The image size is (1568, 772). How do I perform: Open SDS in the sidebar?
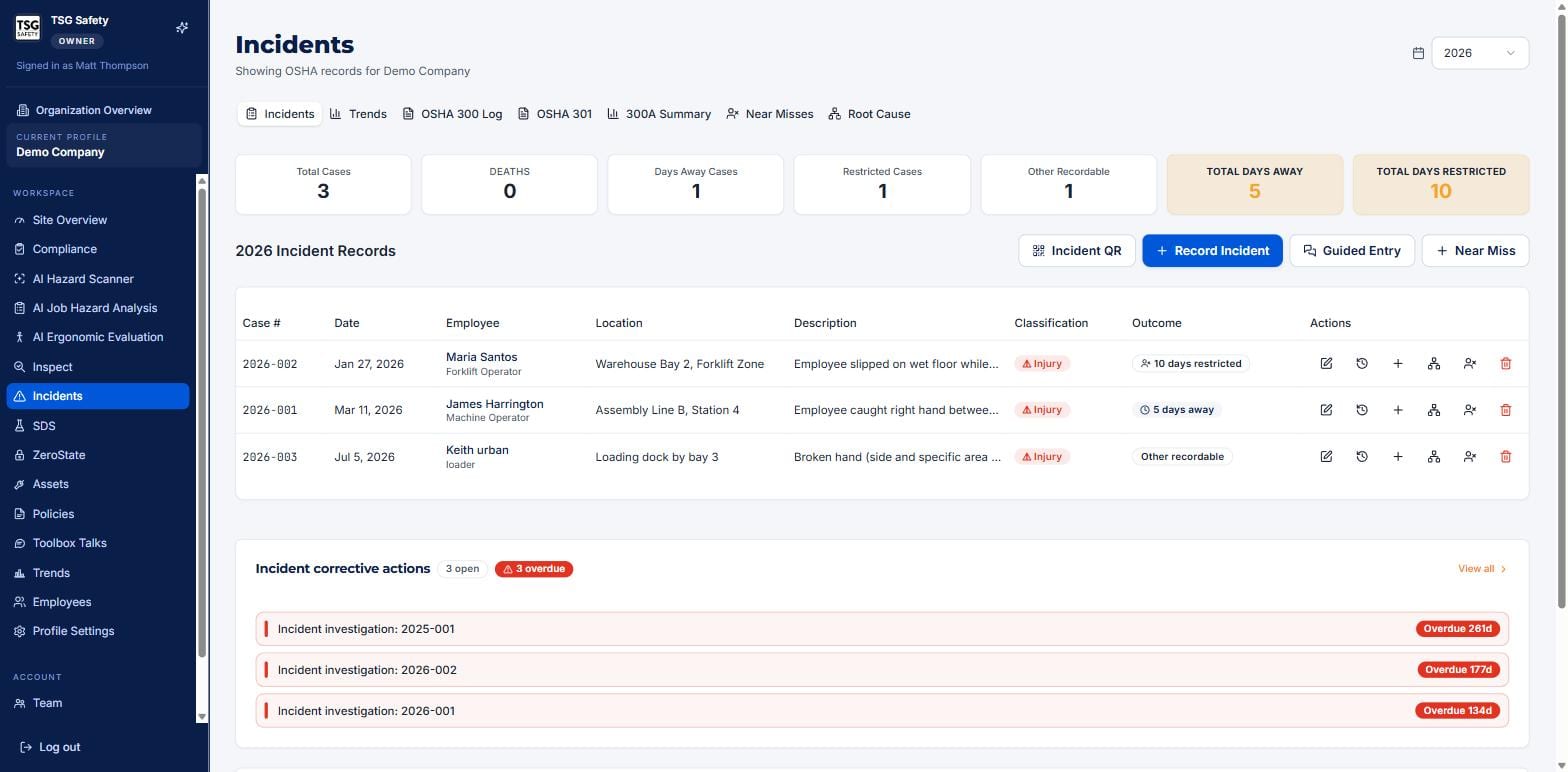coord(98,426)
